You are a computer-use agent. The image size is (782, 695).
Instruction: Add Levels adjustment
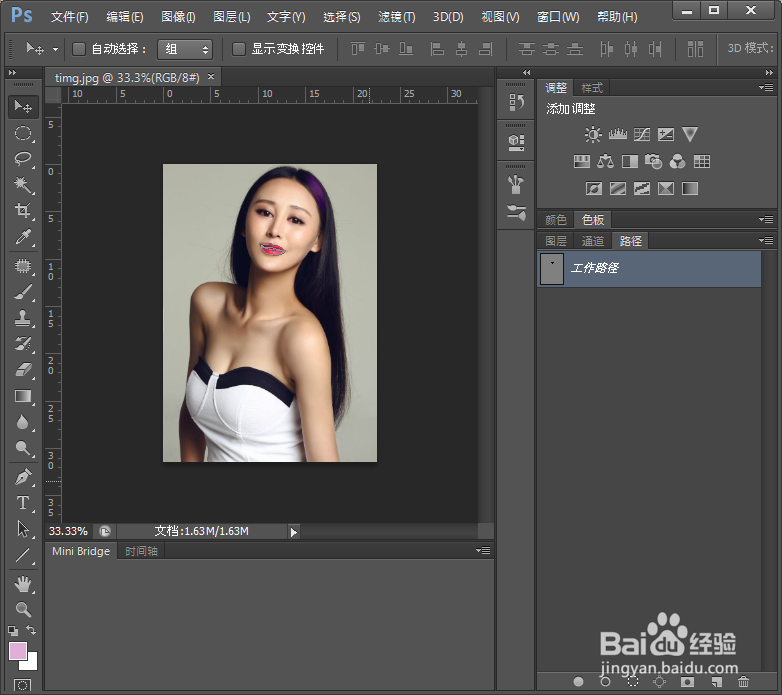pos(617,134)
